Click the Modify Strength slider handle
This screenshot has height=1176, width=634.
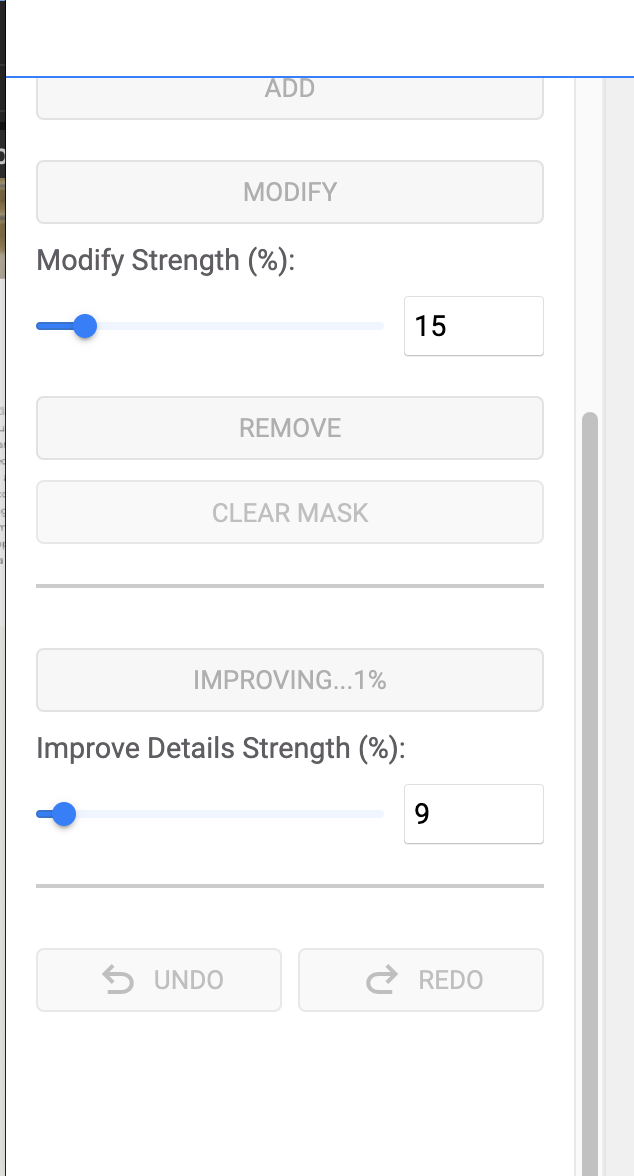[85, 326]
